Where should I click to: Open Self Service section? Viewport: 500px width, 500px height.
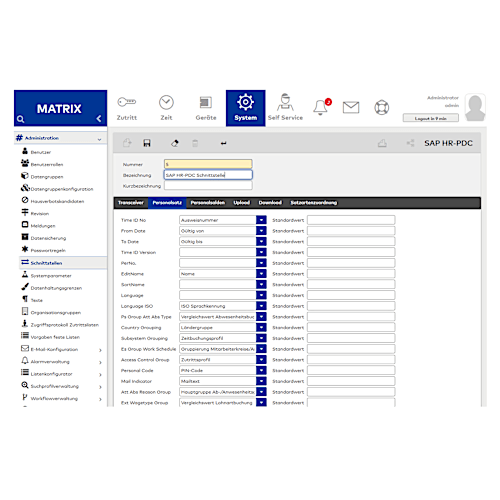click(x=285, y=108)
